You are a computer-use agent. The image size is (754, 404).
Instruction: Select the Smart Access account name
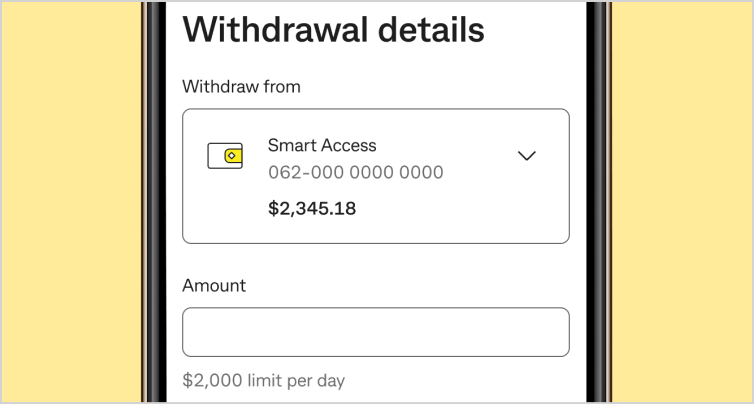[322, 145]
